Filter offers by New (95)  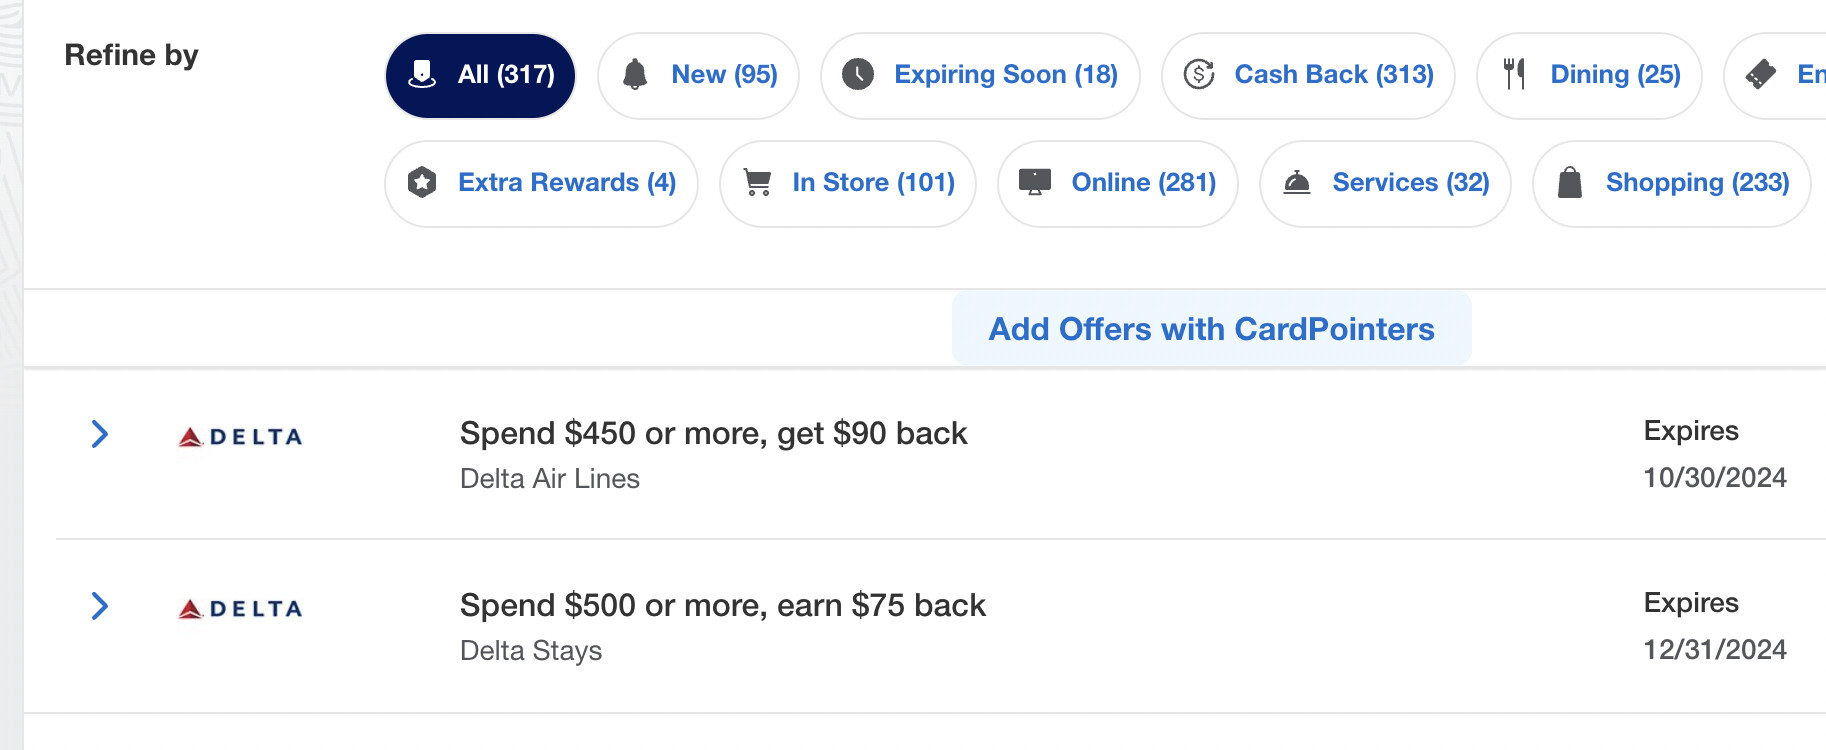[724, 75]
